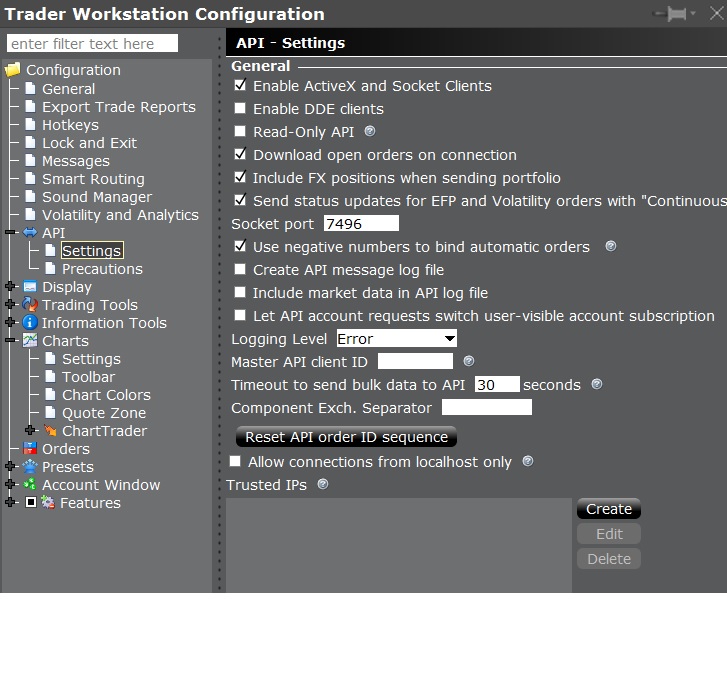Check Allow connections from localhost only
Screen dimensions: 727x680
tap(236, 461)
